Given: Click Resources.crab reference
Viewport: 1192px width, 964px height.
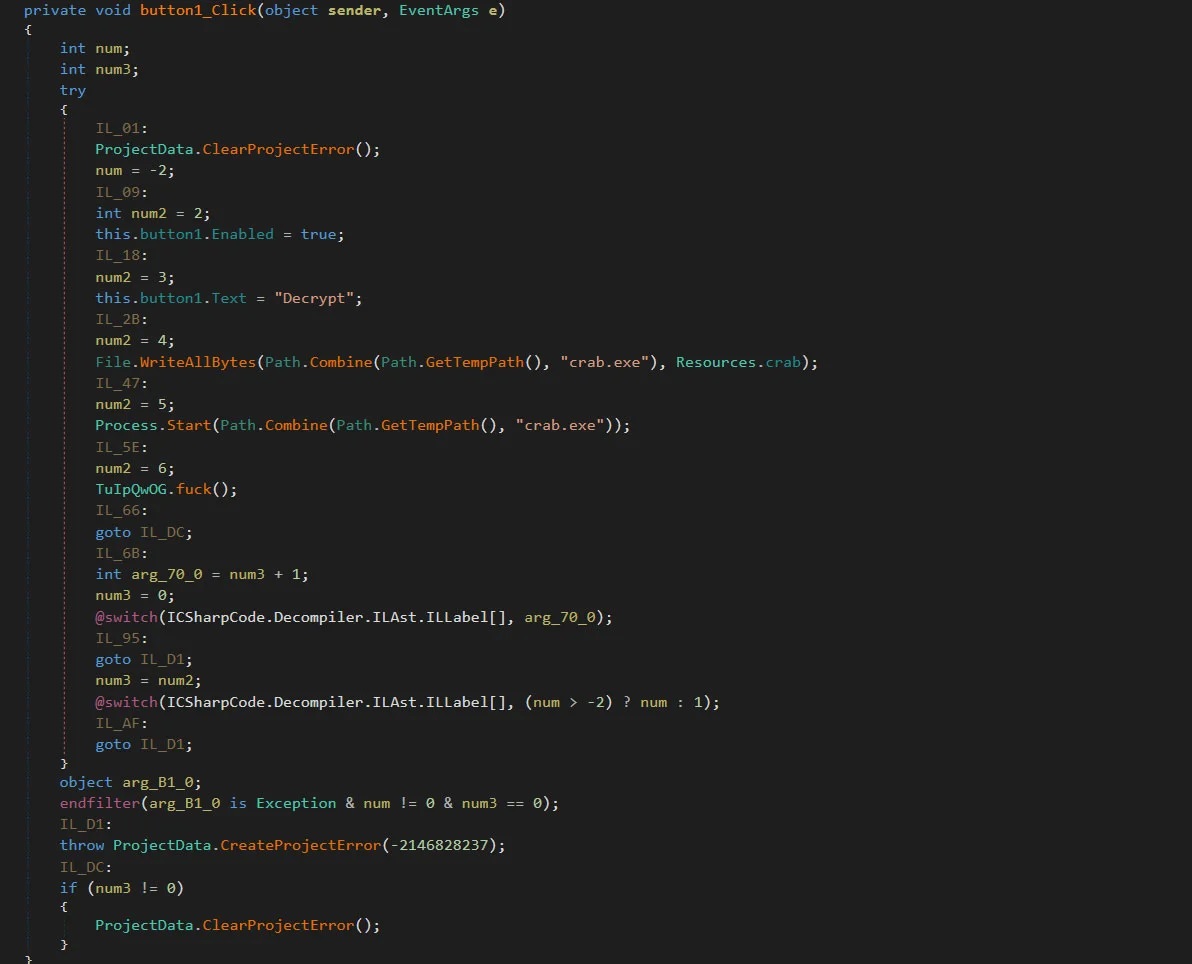Looking at the screenshot, I should (738, 362).
